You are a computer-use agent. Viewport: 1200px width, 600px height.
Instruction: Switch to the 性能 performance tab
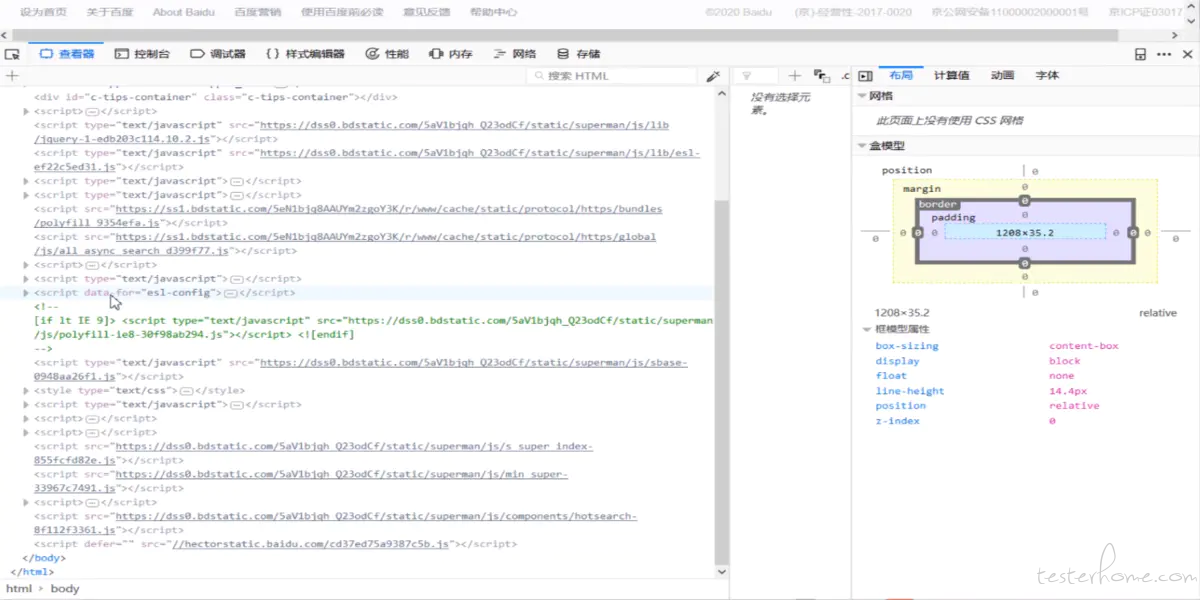[387, 54]
